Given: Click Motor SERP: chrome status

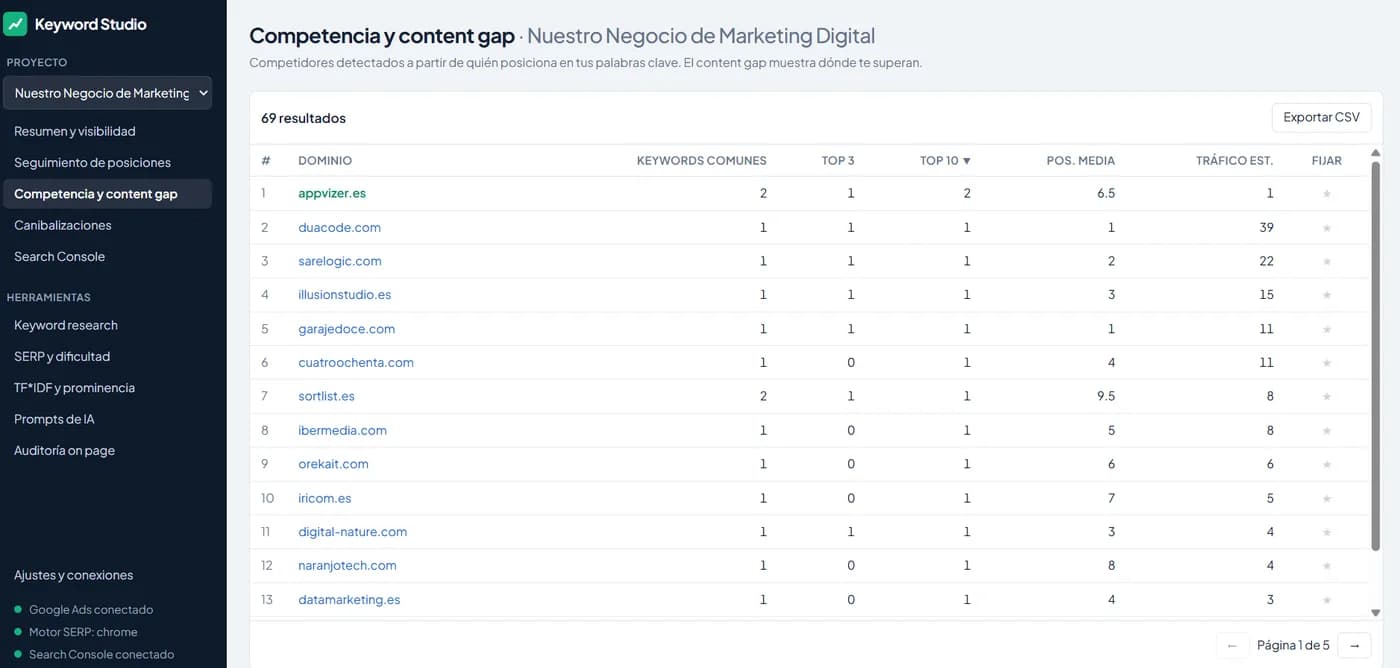Looking at the screenshot, I should (x=76, y=632).
